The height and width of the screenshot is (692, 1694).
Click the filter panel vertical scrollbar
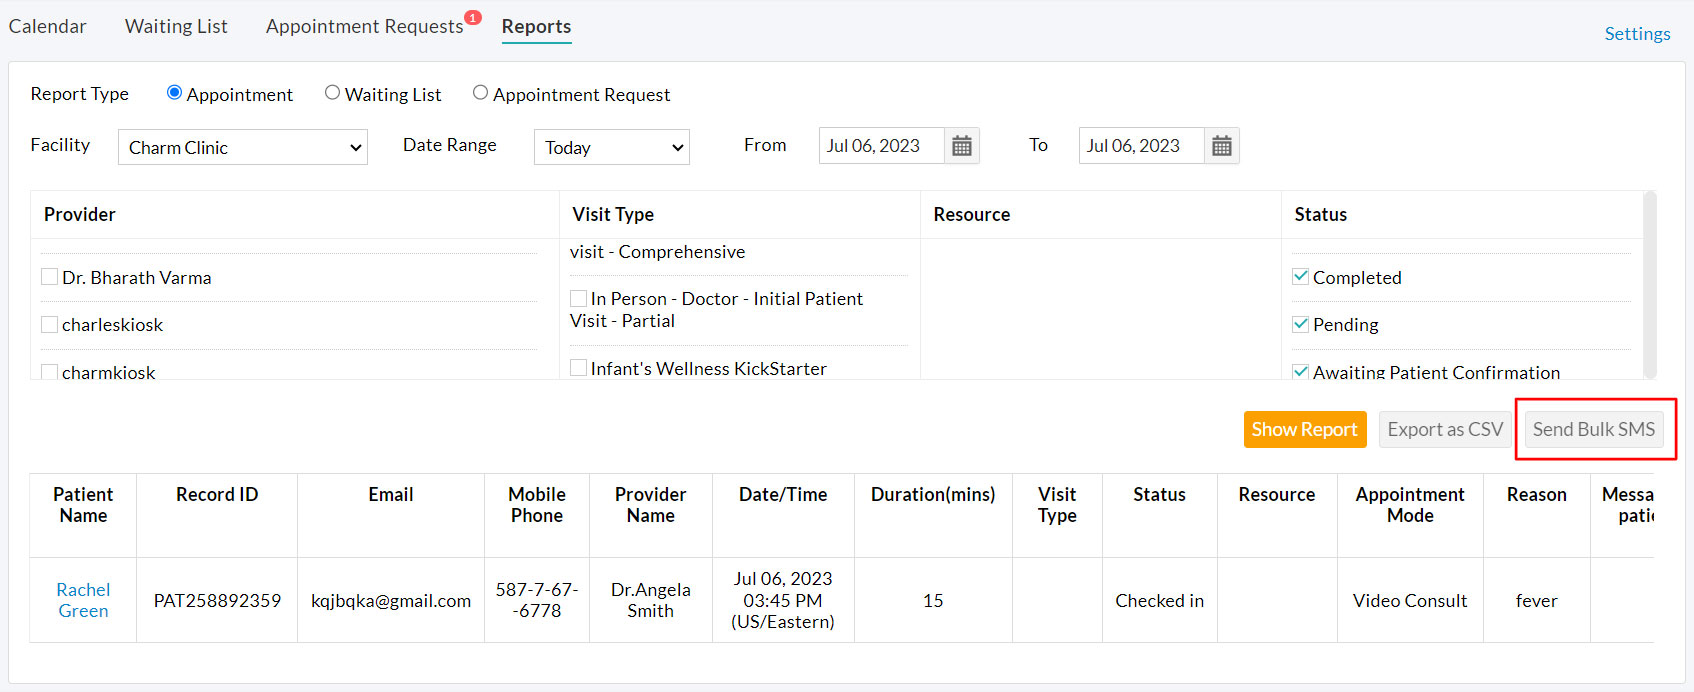pos(1650,285)
